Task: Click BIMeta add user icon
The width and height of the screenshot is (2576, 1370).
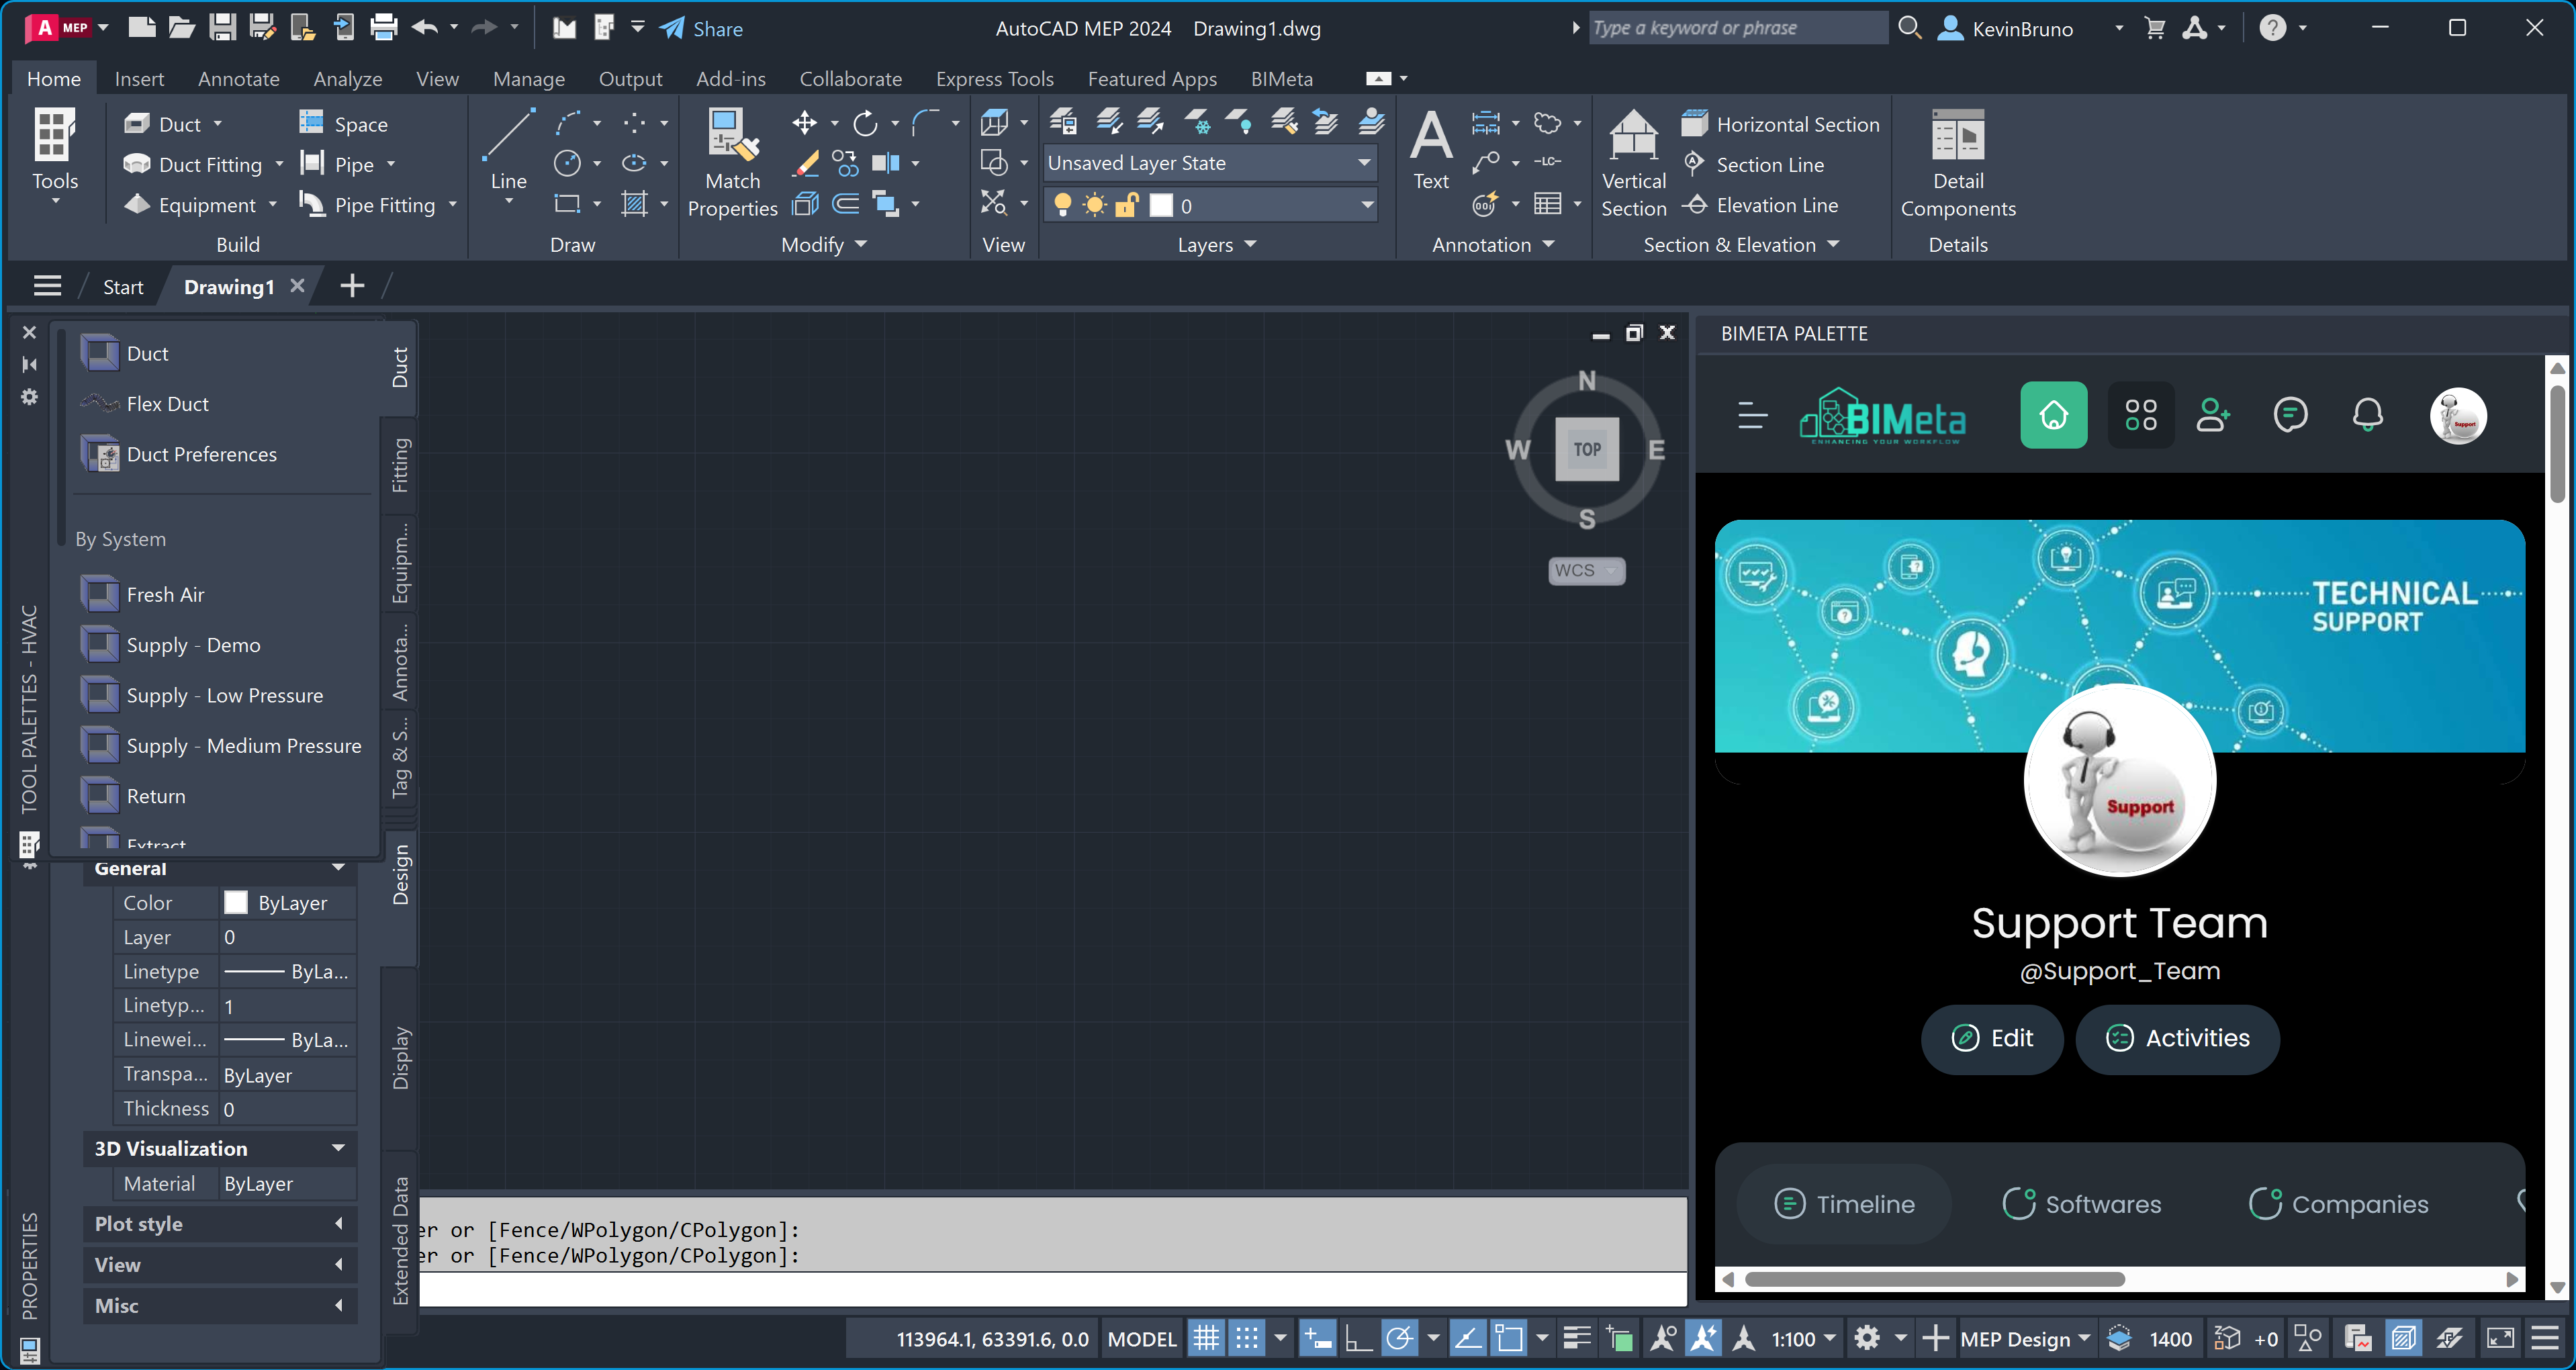Action: 2213,415
